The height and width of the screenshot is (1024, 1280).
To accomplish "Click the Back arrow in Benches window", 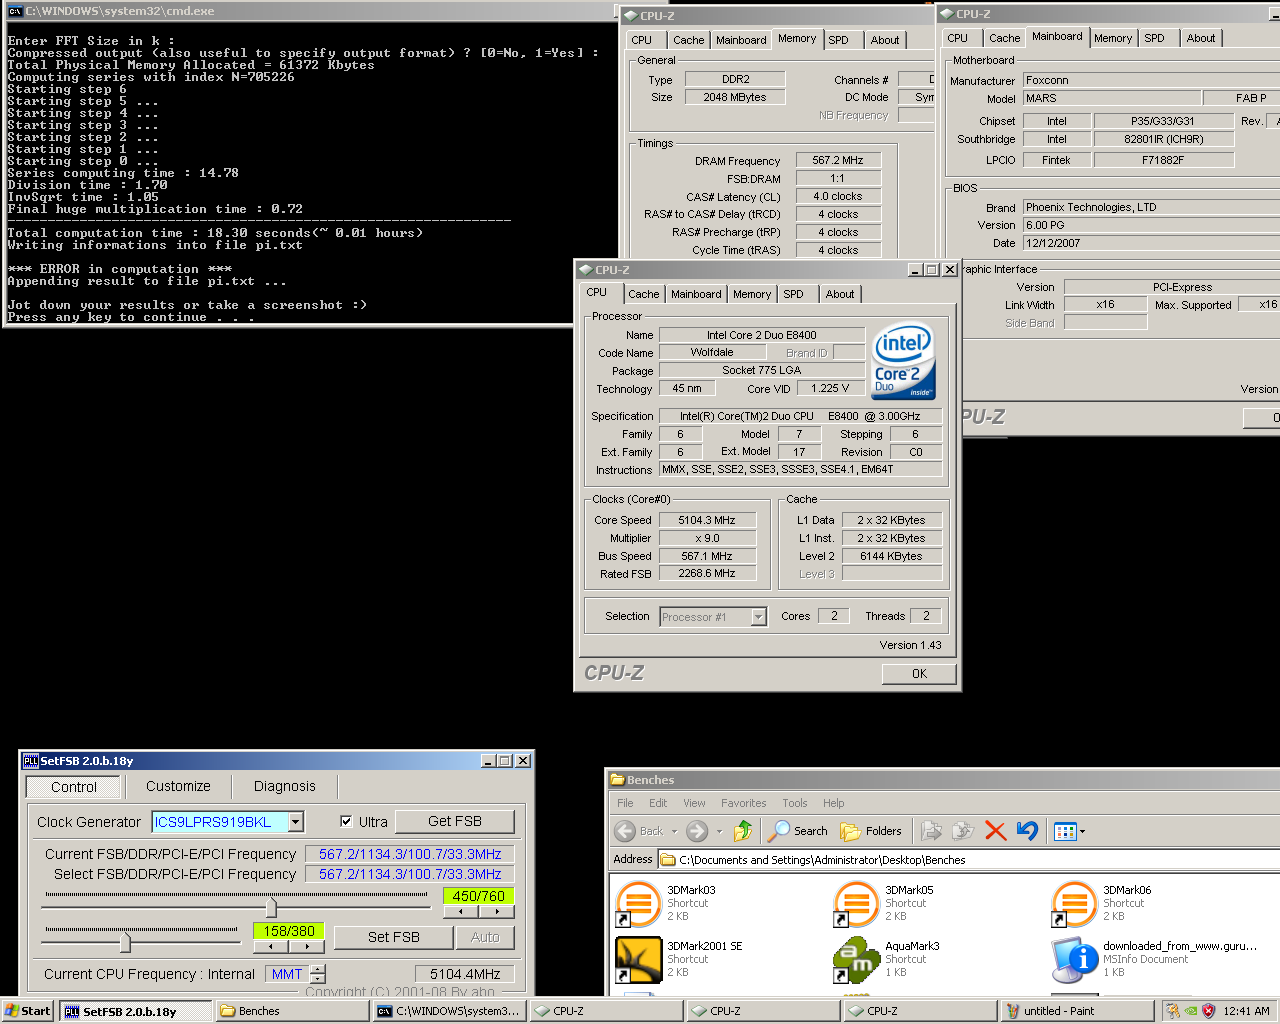I will click(625, 831).
